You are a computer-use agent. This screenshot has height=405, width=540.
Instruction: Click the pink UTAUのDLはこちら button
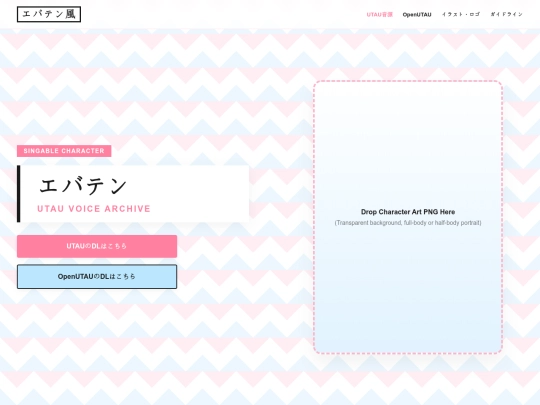click(x=97, y=246)
